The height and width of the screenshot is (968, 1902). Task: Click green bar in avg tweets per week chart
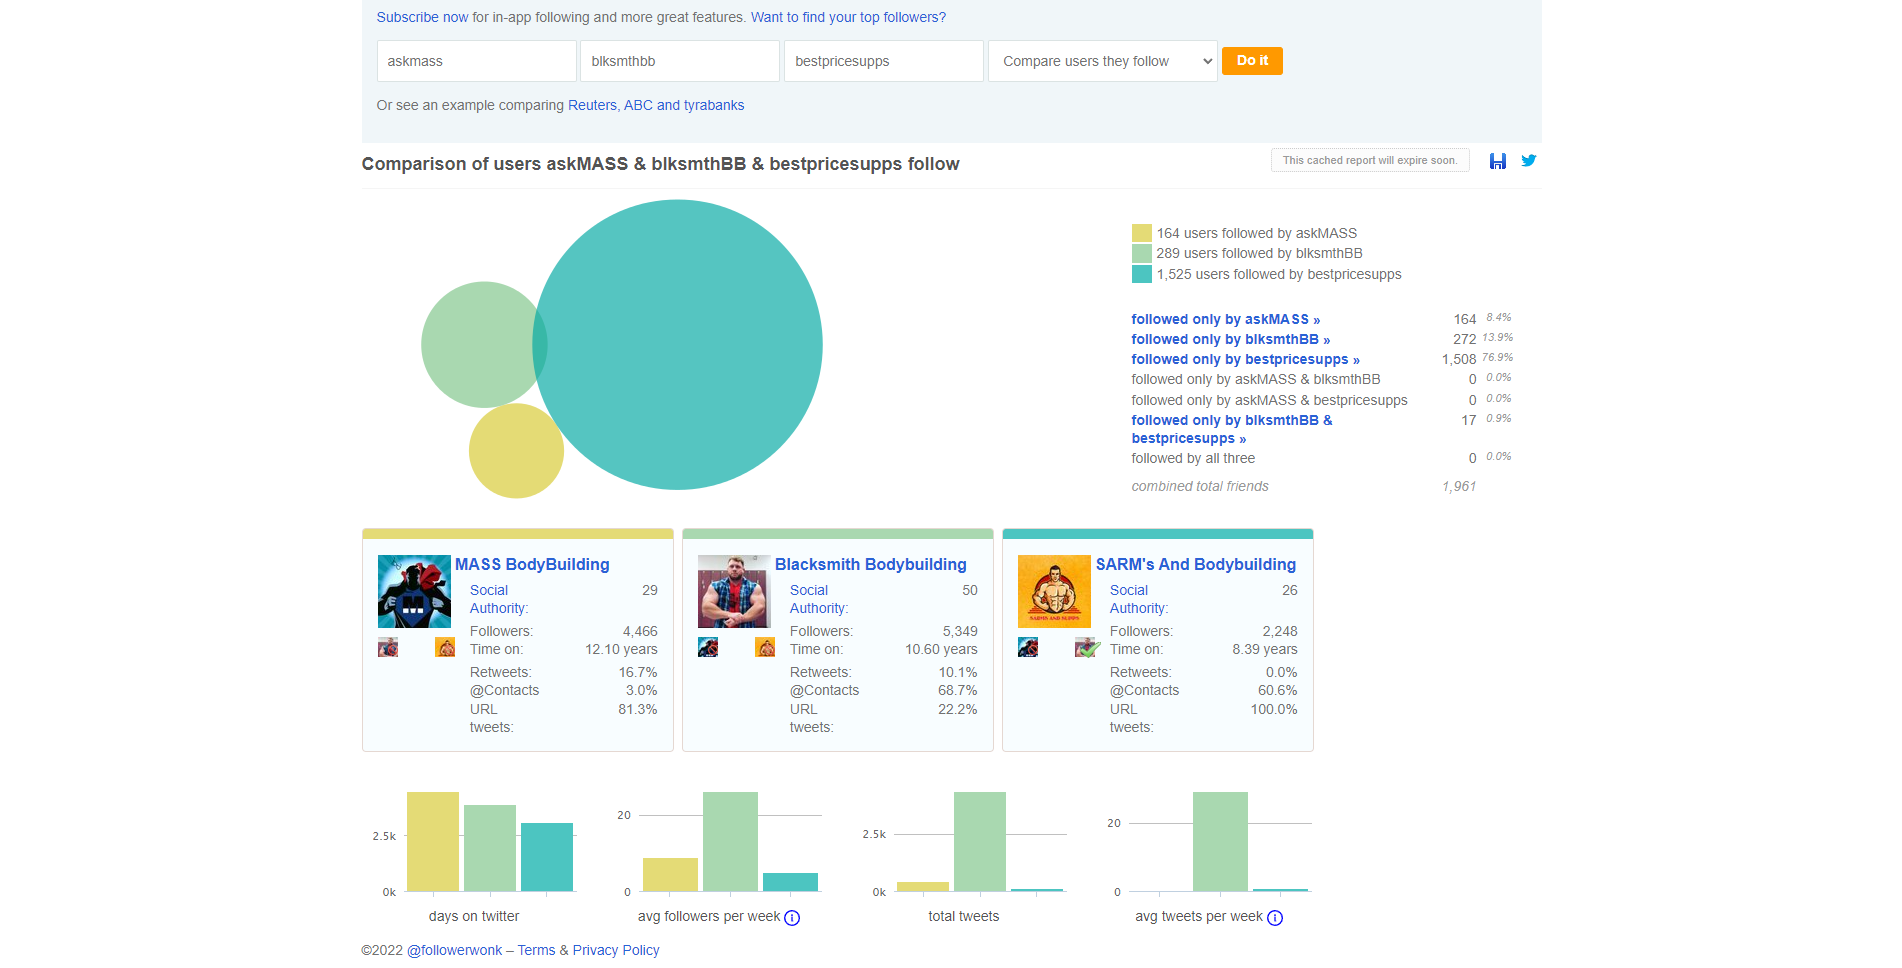[1220, 841]
